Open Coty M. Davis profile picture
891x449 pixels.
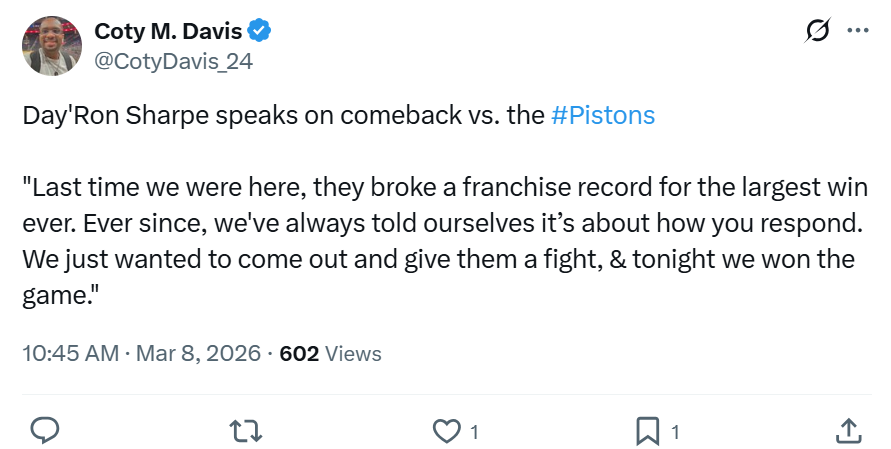click(x=51, y=46)
